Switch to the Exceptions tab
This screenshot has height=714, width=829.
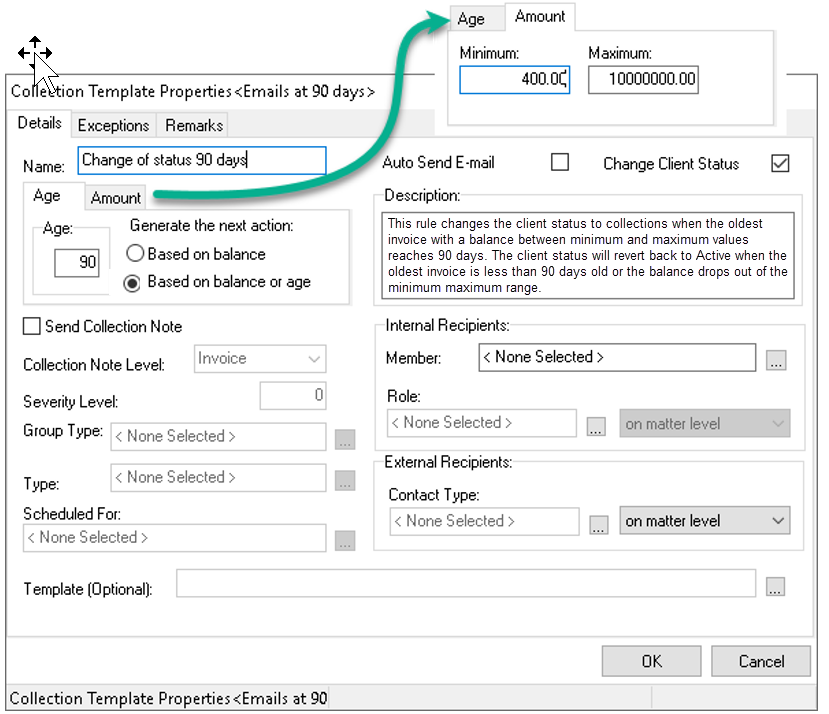point(113,125)
